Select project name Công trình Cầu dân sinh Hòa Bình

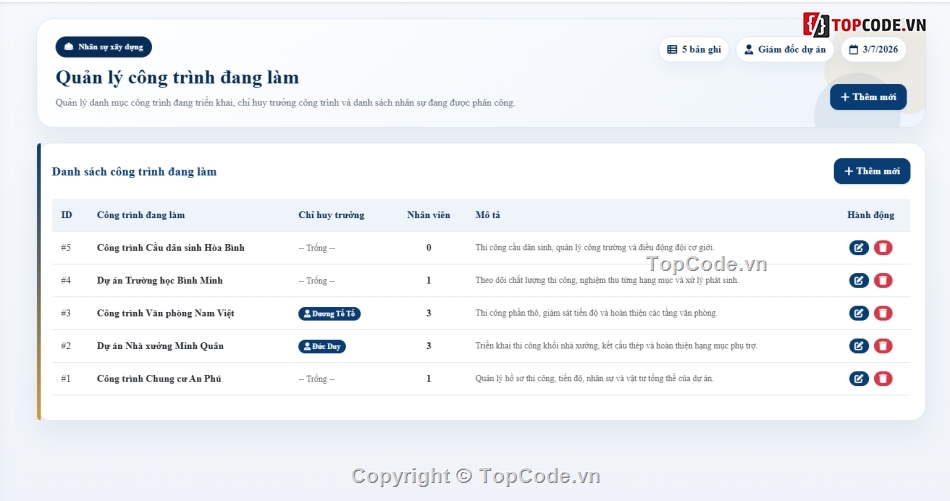pos(171,248)
